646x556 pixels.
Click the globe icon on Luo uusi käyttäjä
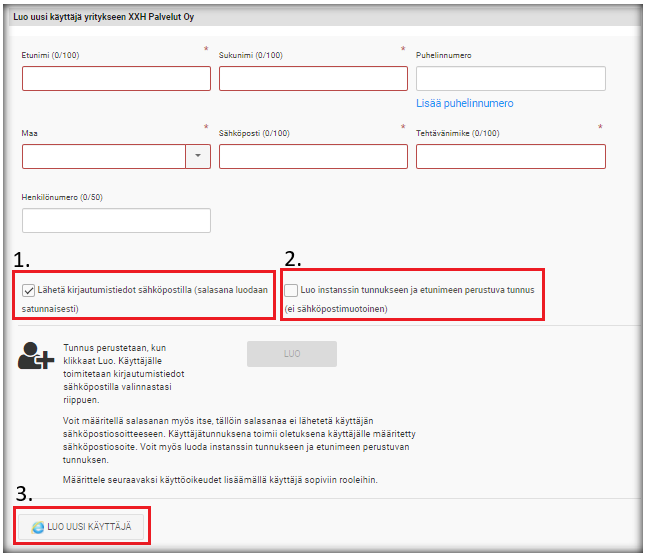pos(38,526)
